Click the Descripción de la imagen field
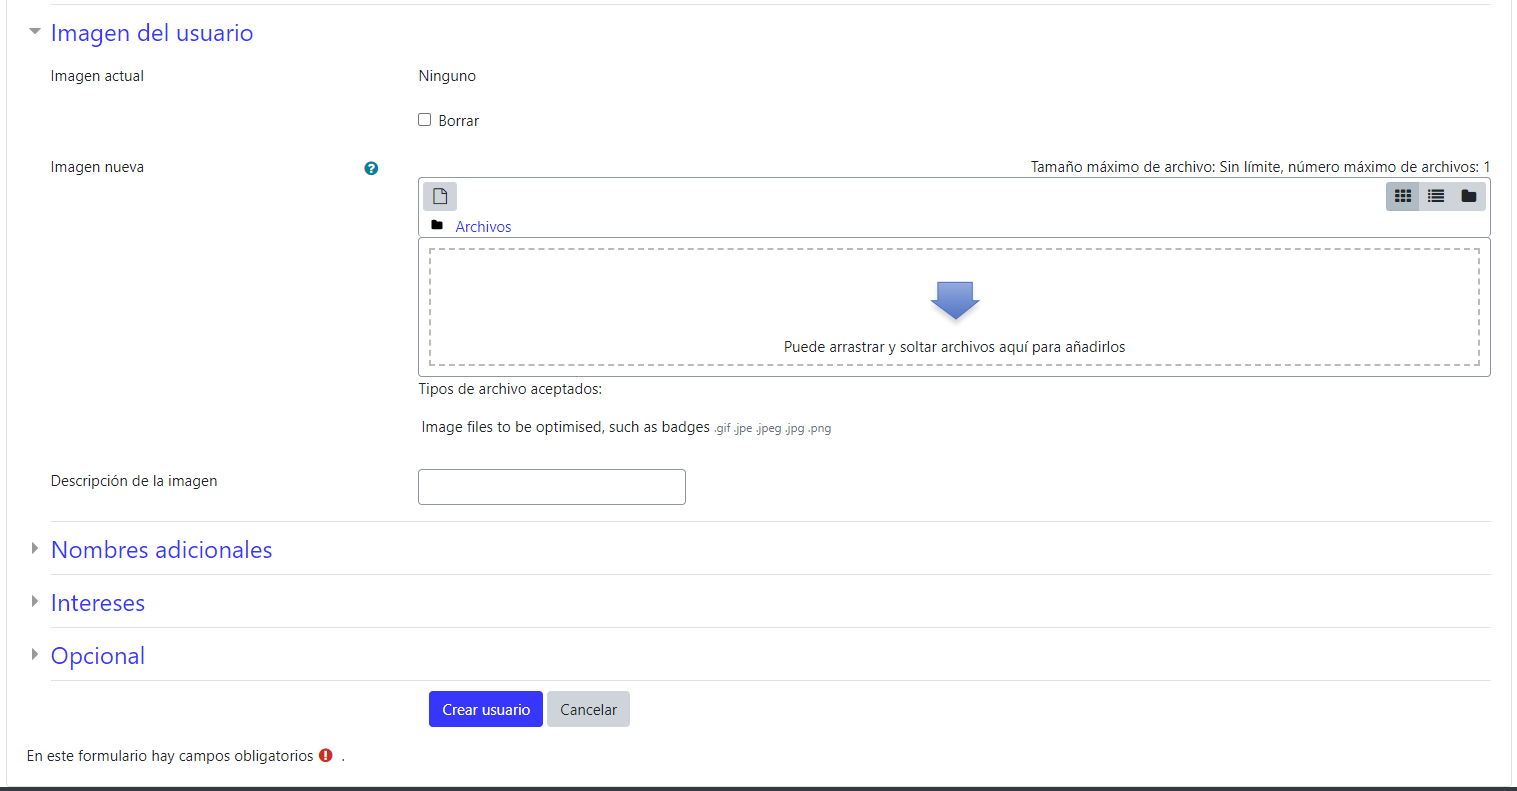 552,487
